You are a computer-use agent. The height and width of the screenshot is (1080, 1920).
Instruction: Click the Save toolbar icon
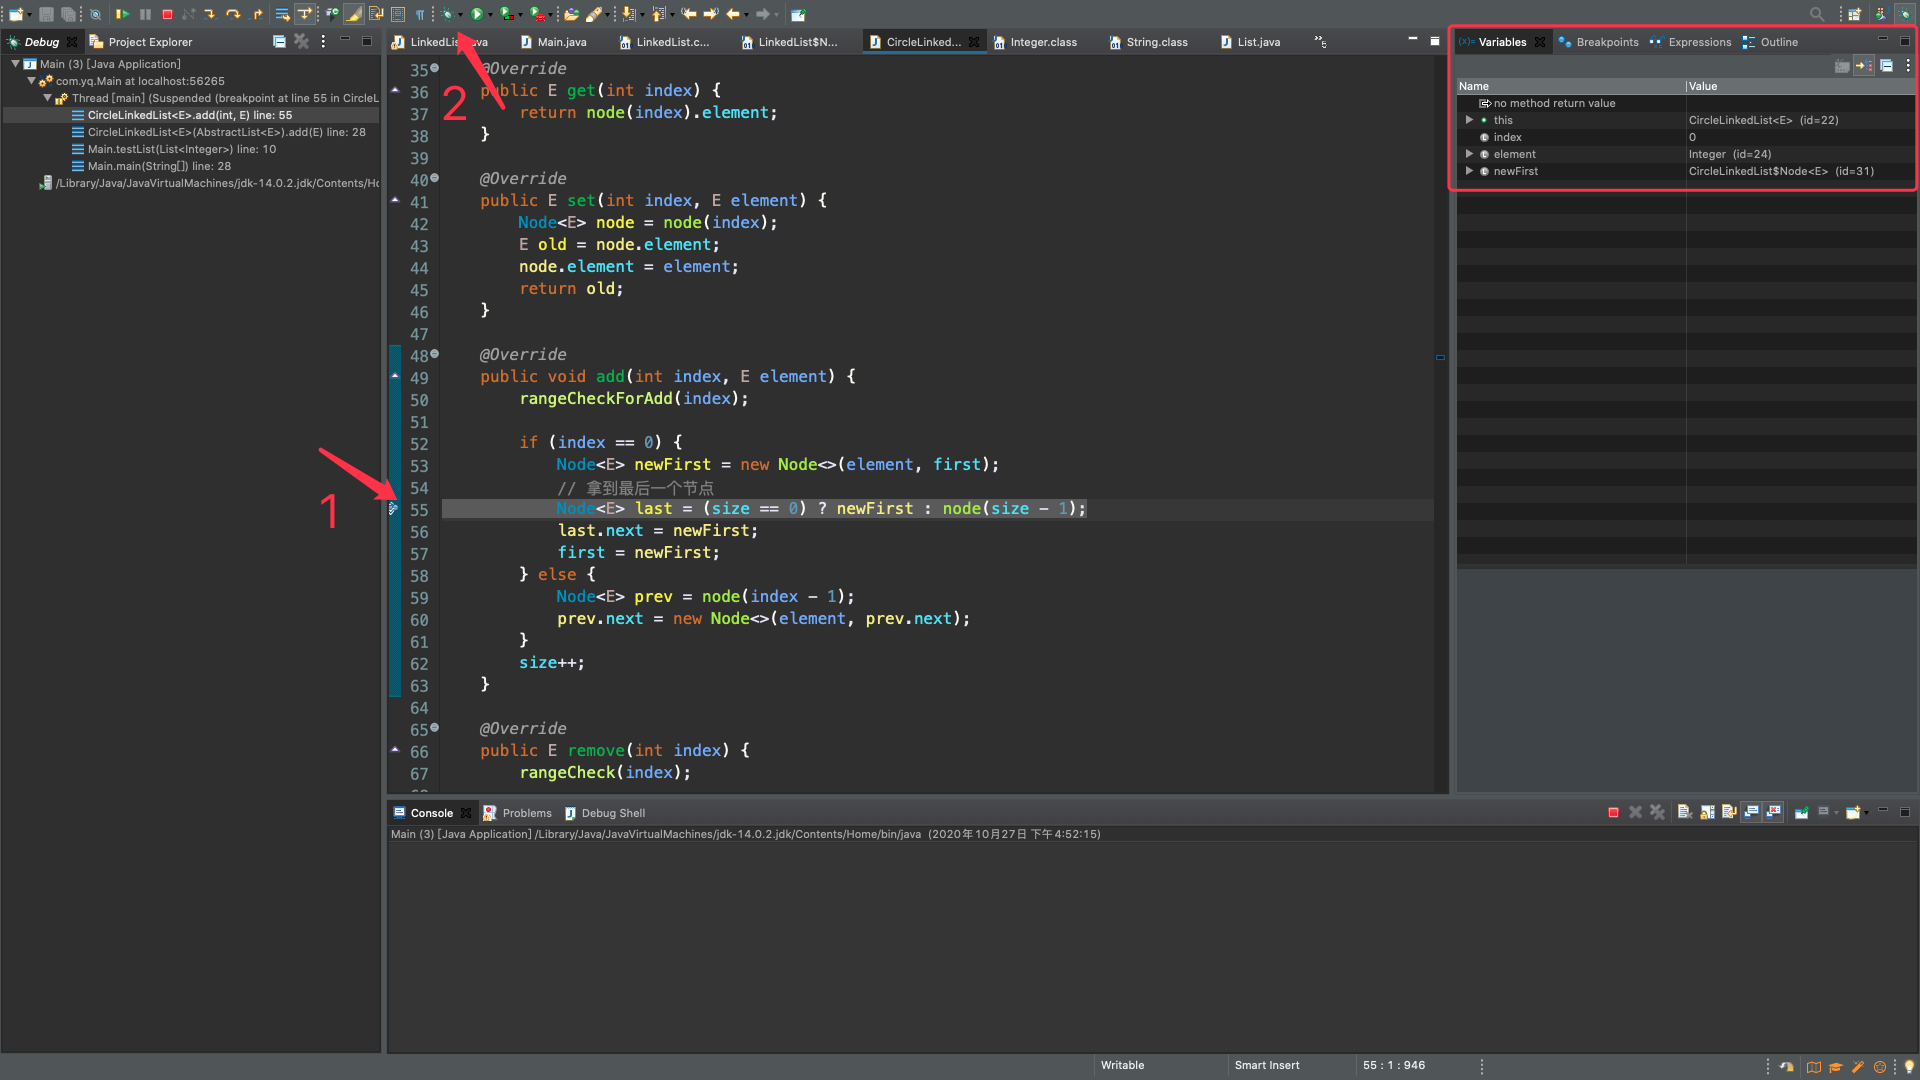(x=46, y=14)
